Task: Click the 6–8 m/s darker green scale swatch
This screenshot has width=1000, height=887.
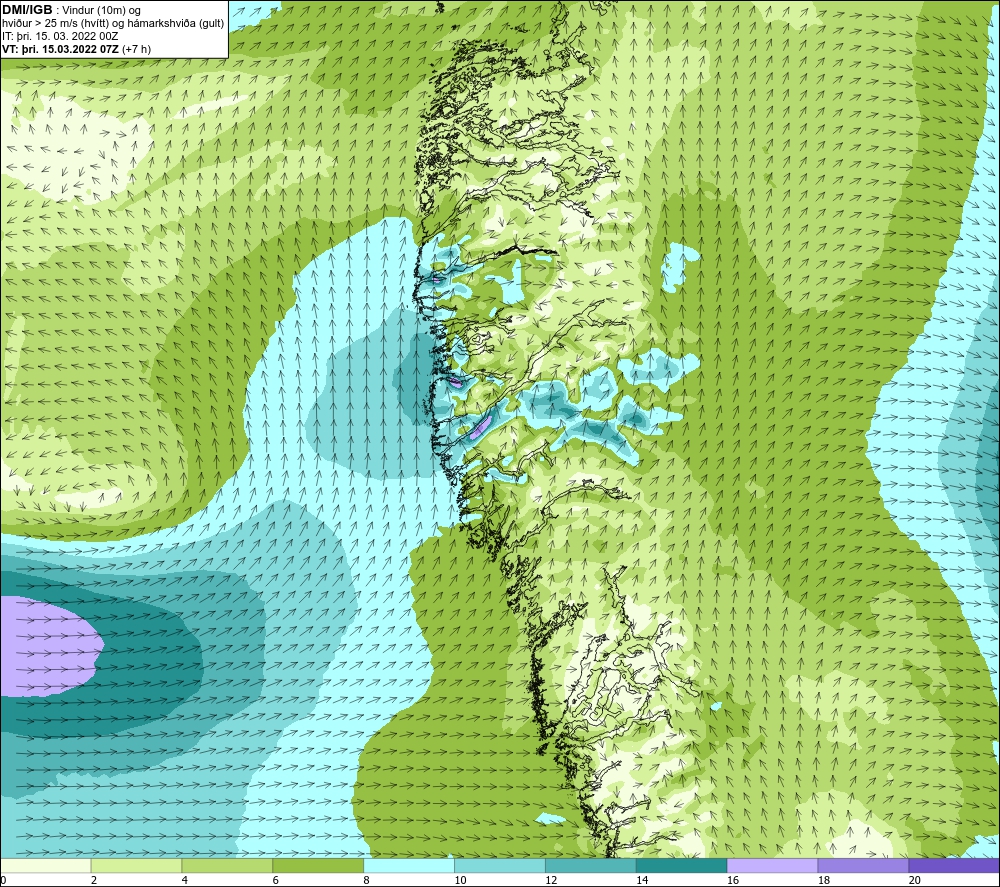Action: tap(318, 865)
